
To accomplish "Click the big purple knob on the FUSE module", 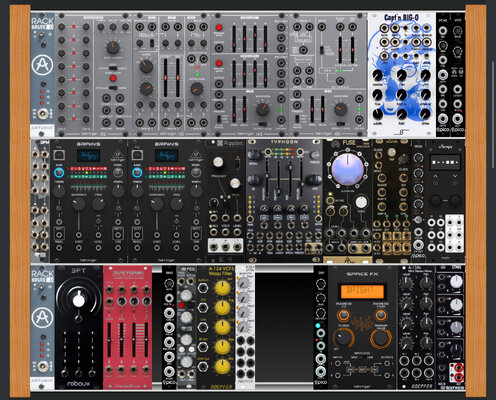I will (x=347, y=169).
